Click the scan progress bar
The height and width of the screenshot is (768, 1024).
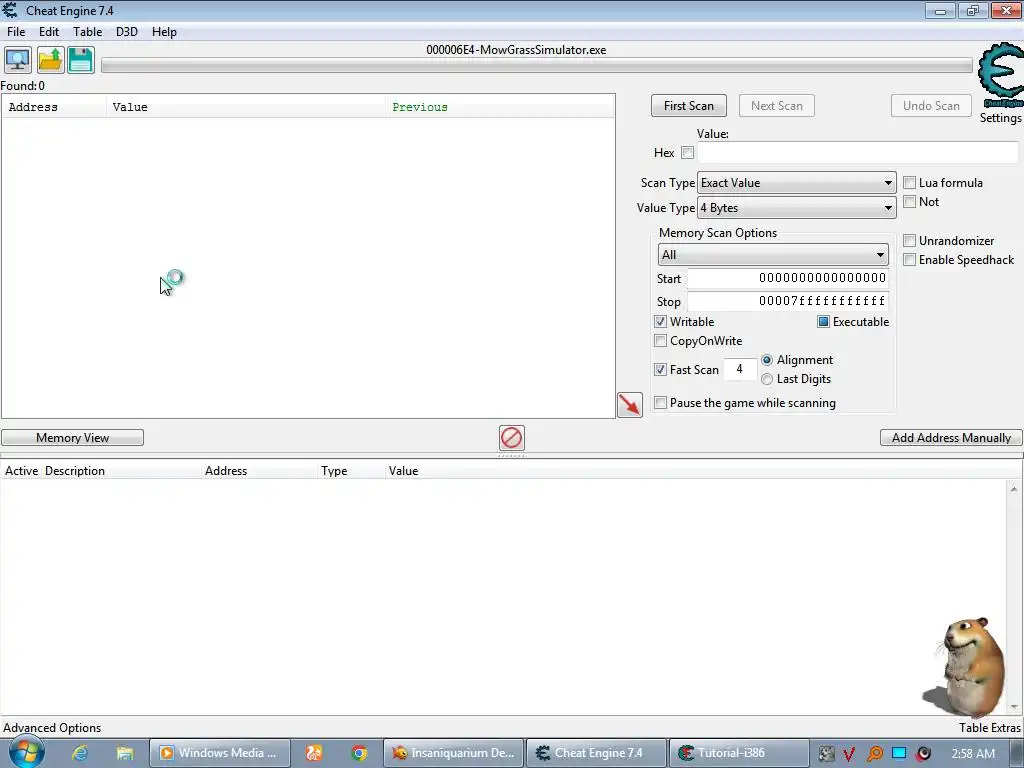[x=536, y=65]
